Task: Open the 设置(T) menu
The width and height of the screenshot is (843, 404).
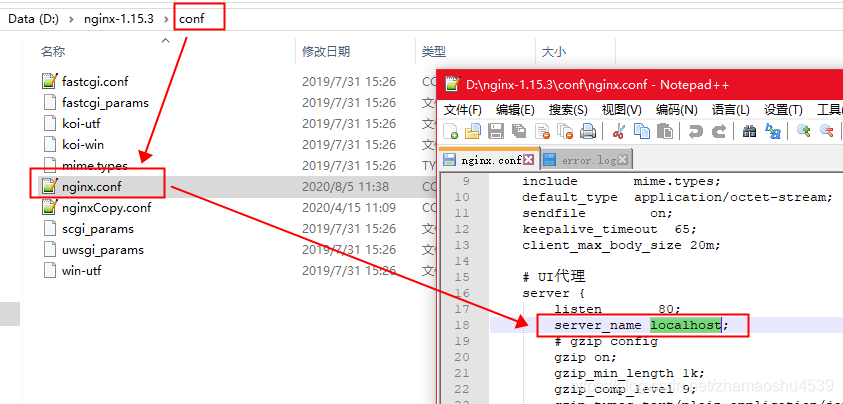Action: point(783,110)
